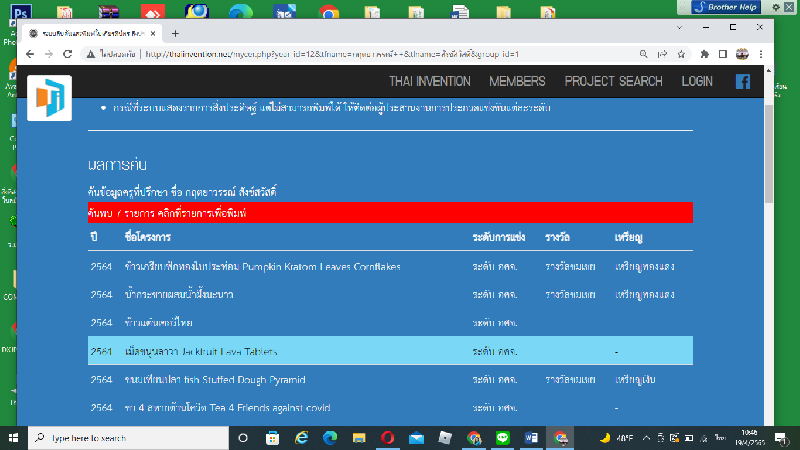800x450 pixels.
Task: Click the share icon in the address bar
Action: tap(661, 54)
